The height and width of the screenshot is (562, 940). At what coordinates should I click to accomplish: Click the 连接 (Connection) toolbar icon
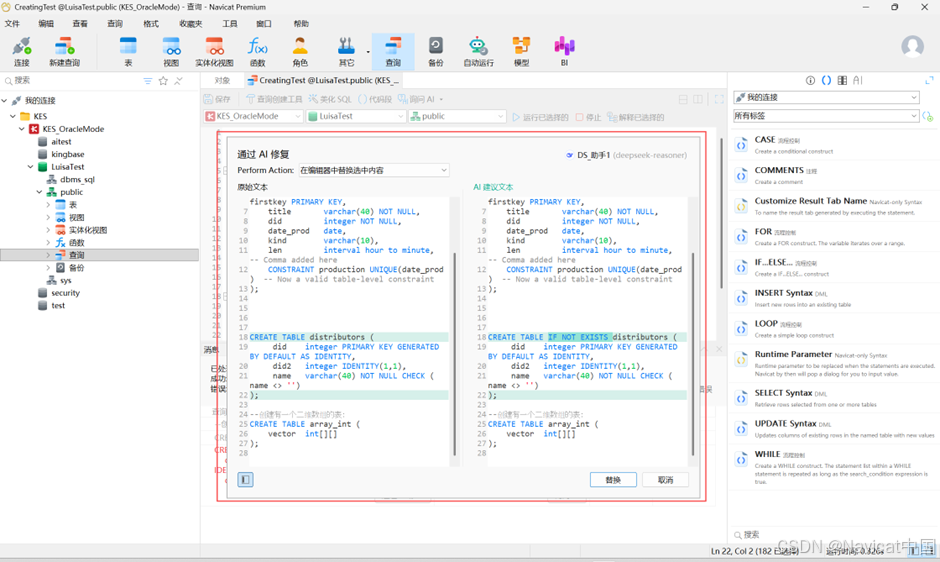[x=22, y=52]
